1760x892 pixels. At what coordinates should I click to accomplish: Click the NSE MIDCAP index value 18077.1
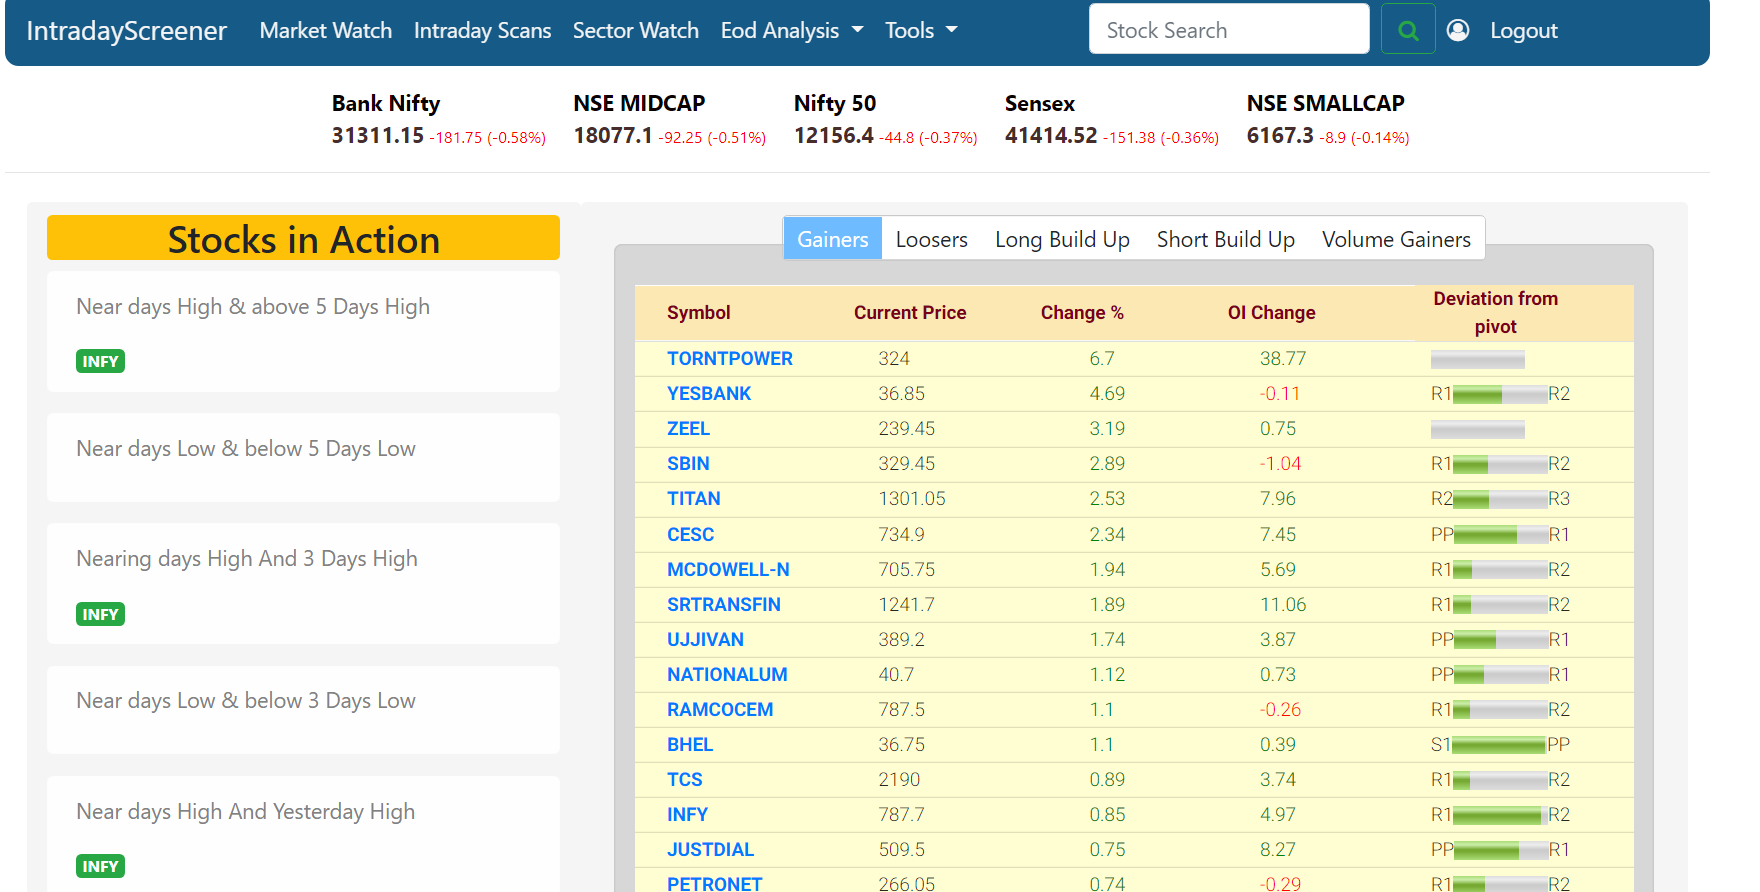click(x=613, y=135)
